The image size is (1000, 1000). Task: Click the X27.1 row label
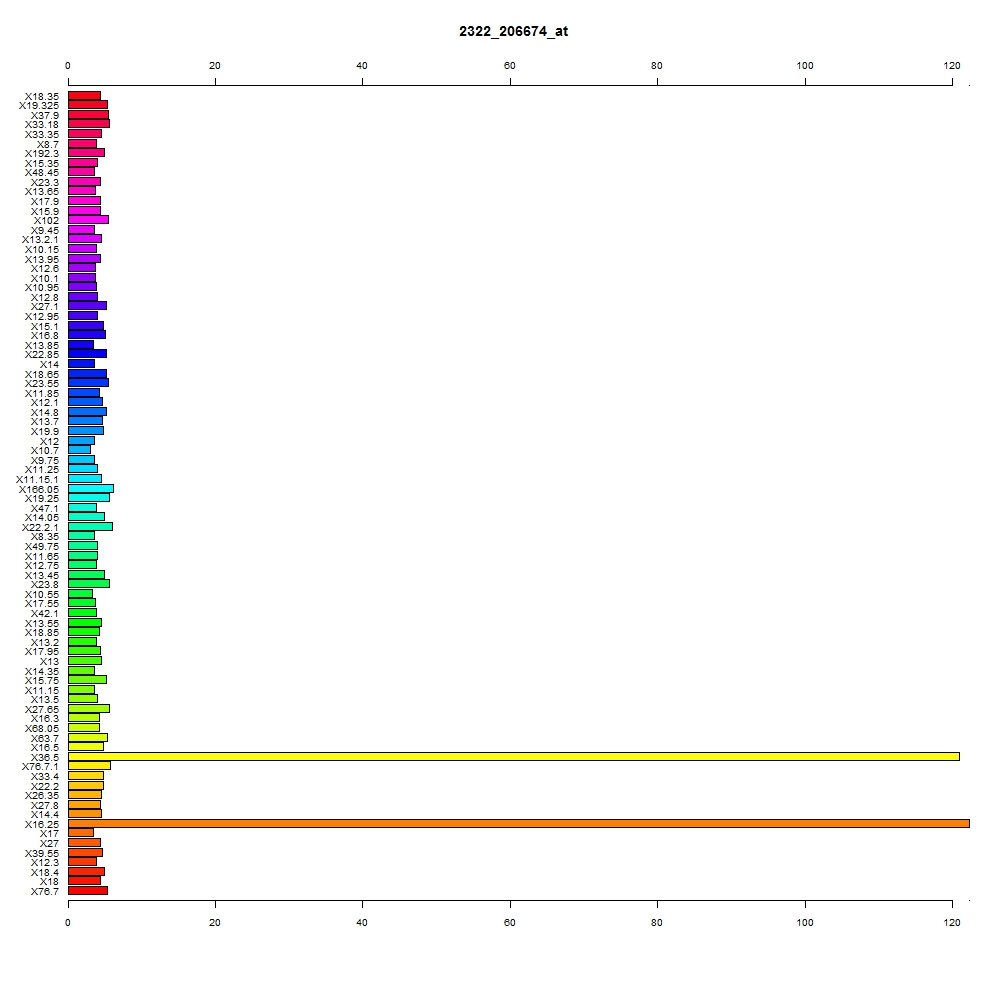(x=45, y=307)
